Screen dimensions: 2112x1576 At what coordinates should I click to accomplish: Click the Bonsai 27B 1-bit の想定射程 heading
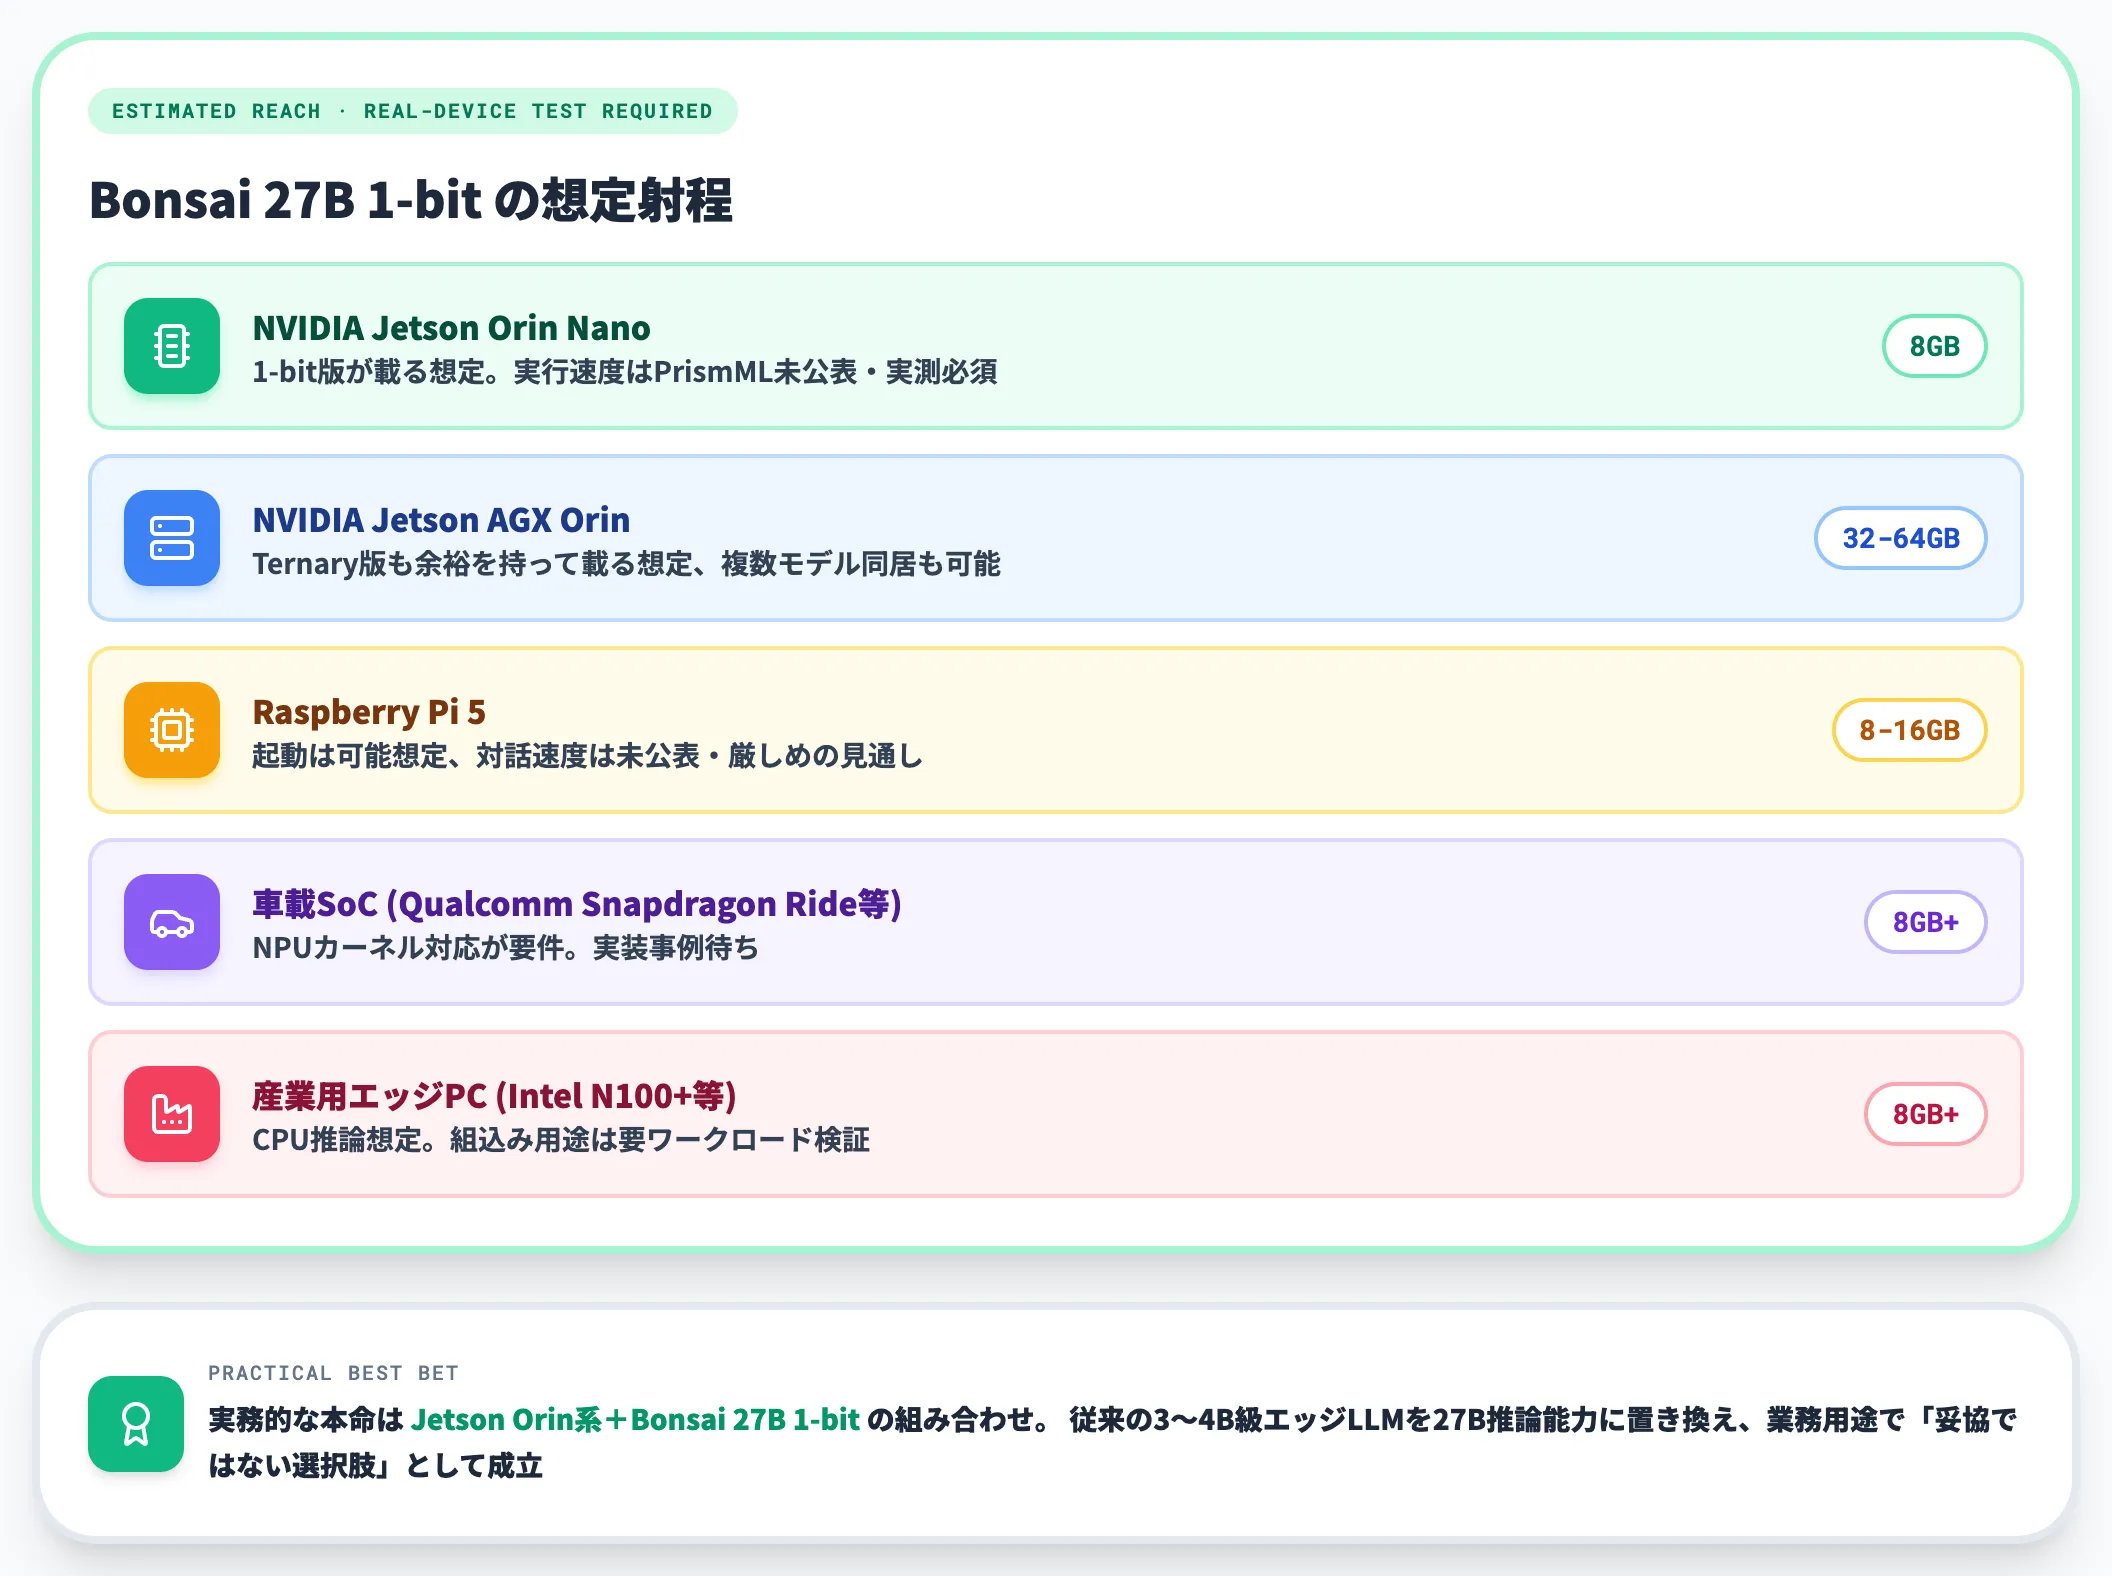411,199
